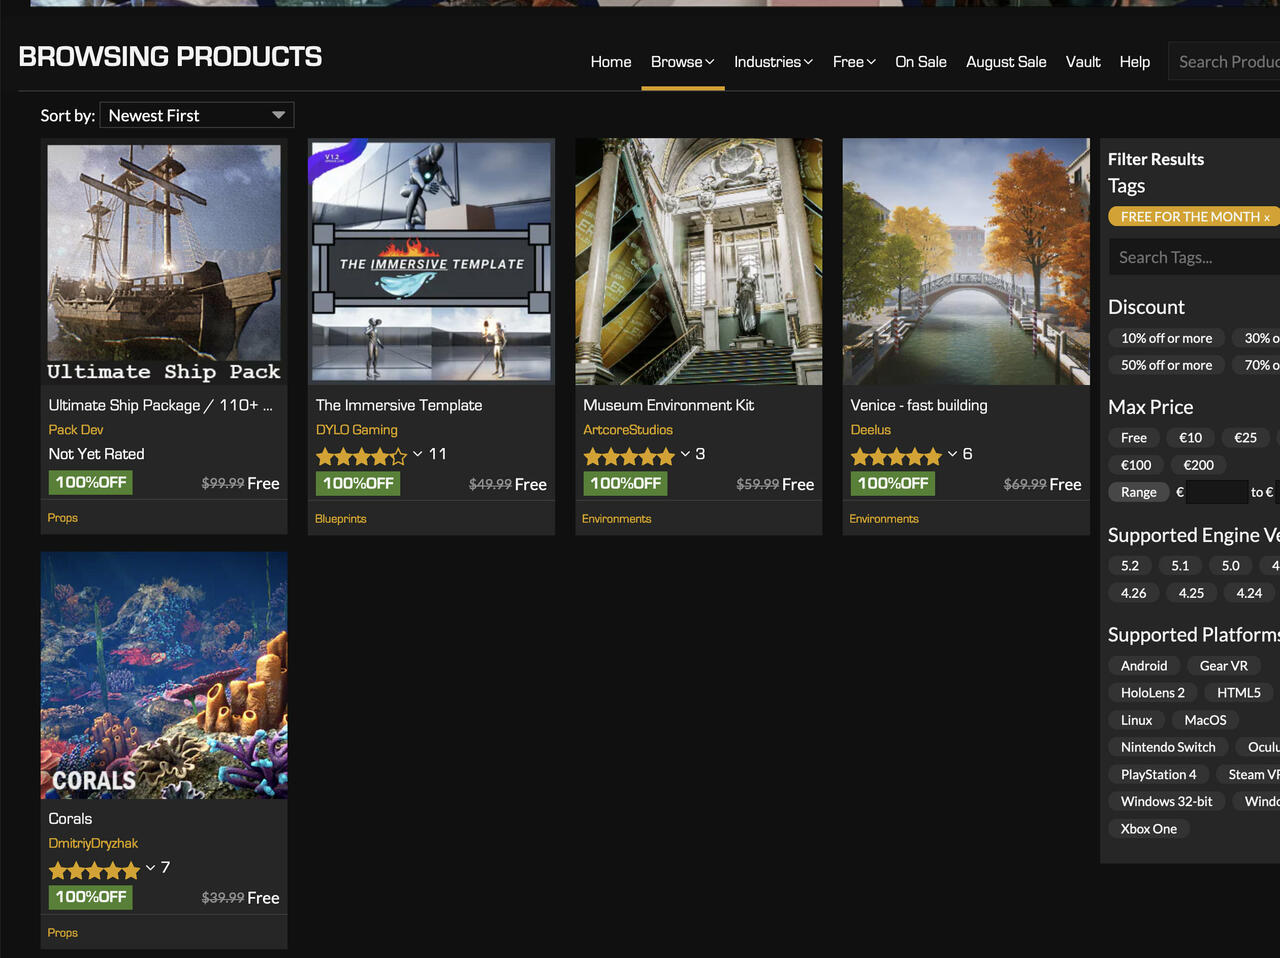Visit the Pack Dev seller page
1280x958 pixels.
click(76, 429)
